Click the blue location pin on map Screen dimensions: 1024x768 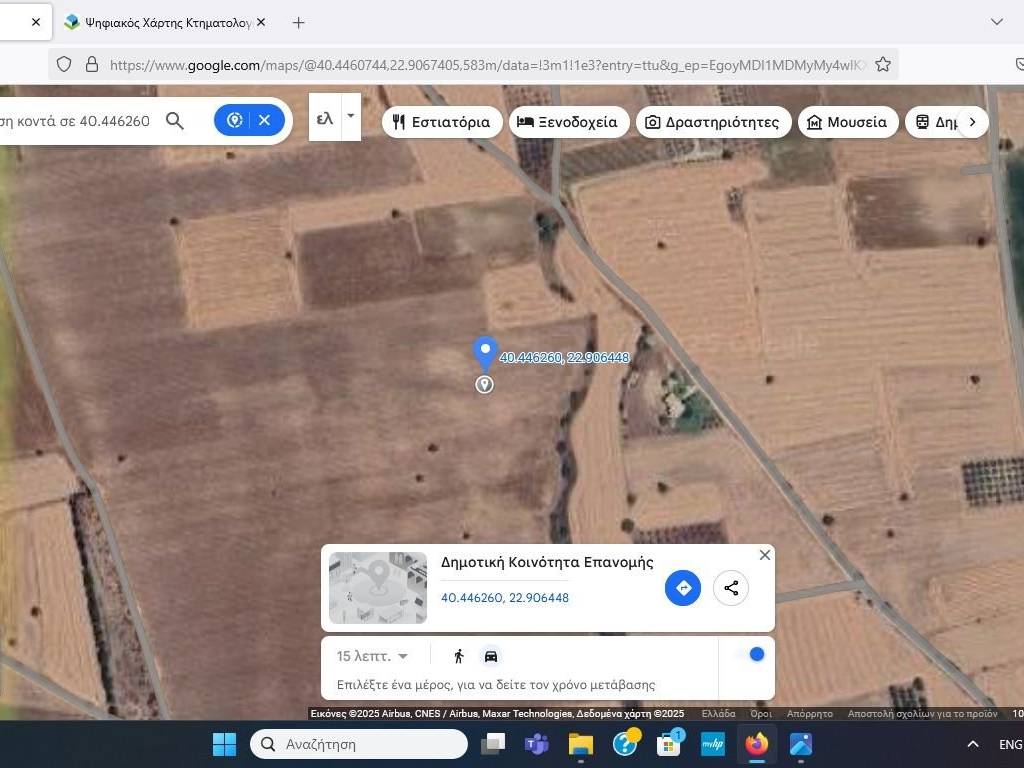click(485, 353)
